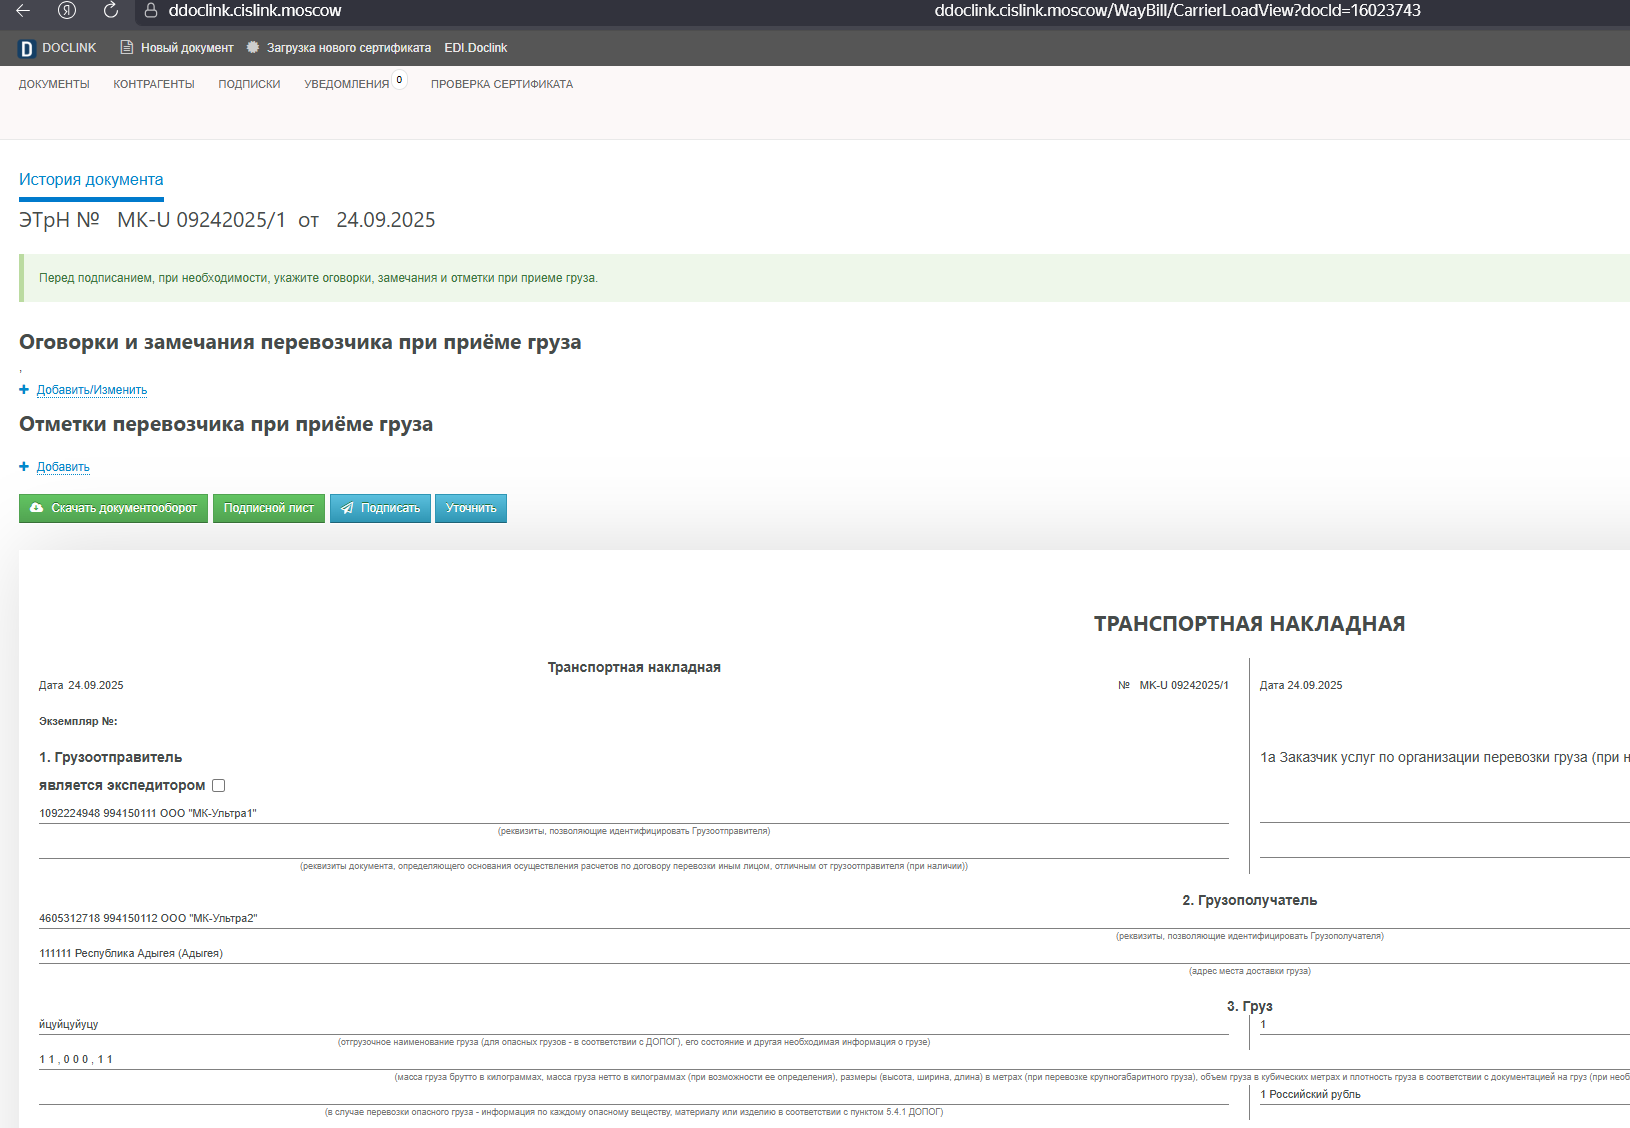Open the Новый документ link
Viewport: 1630px width, 1128px height.
187,48
